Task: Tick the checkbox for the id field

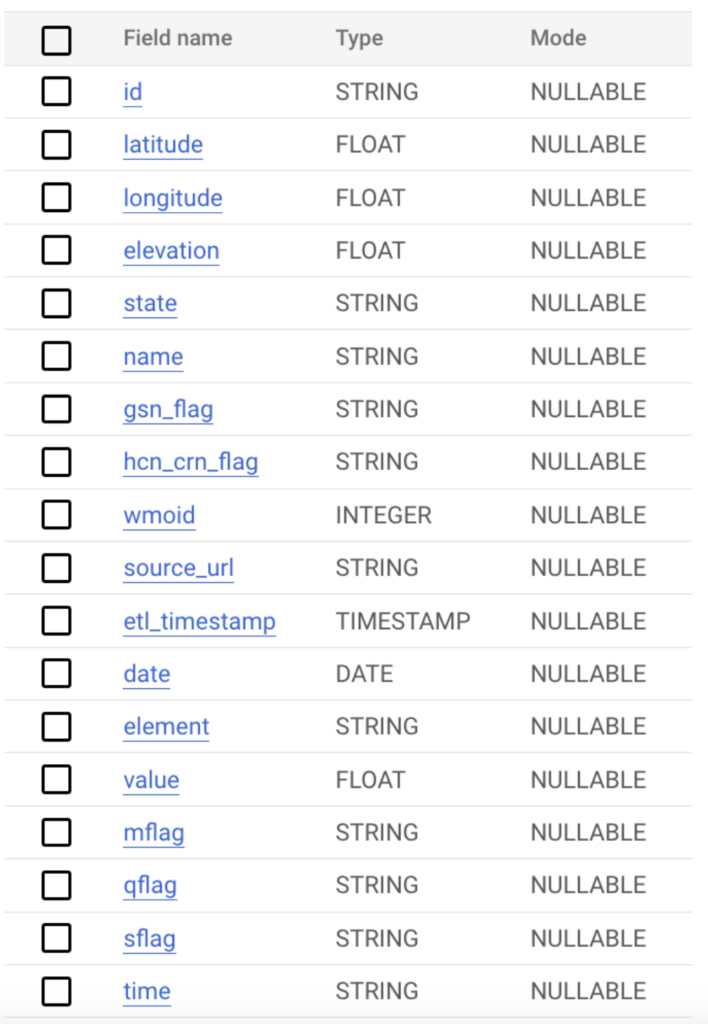Action: point(57,92)
